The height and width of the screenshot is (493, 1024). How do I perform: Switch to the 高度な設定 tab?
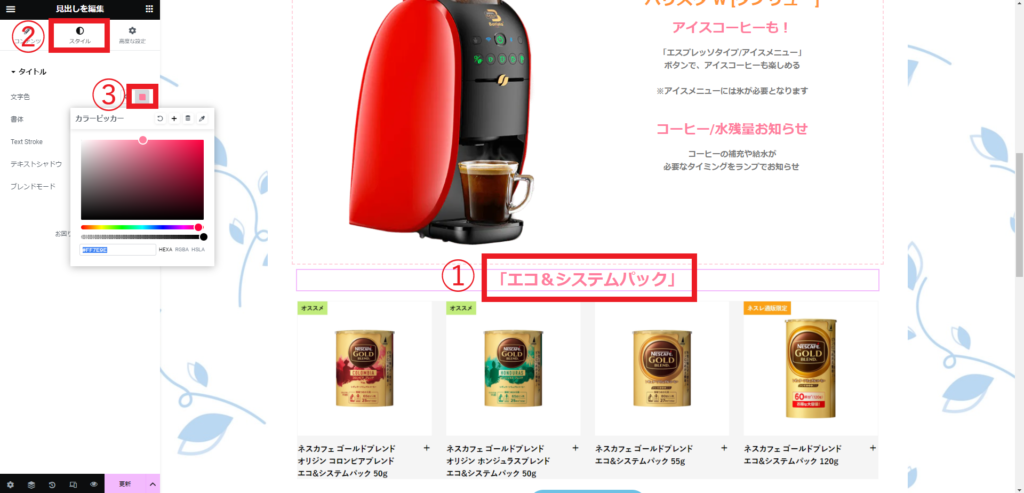tap(133, 35)
